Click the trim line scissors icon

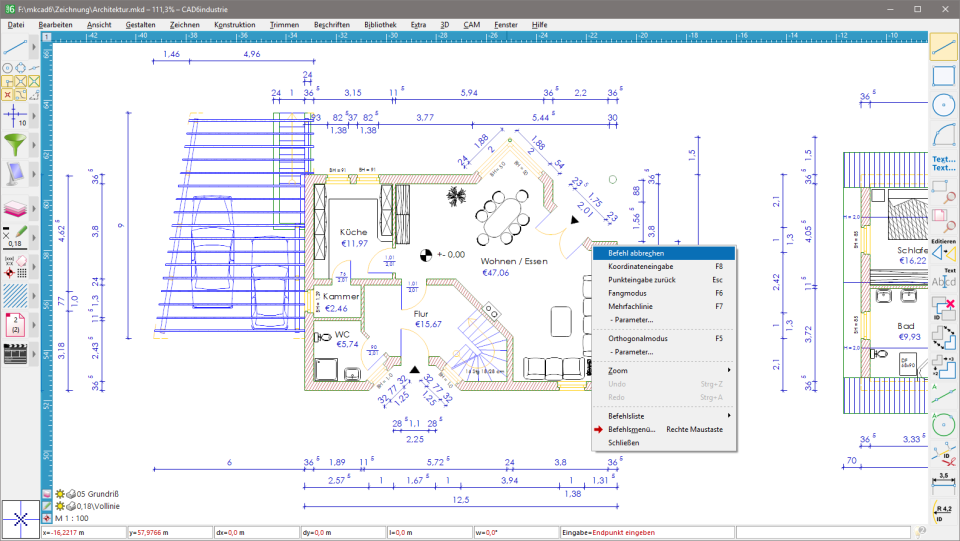[x=943, y=455]
